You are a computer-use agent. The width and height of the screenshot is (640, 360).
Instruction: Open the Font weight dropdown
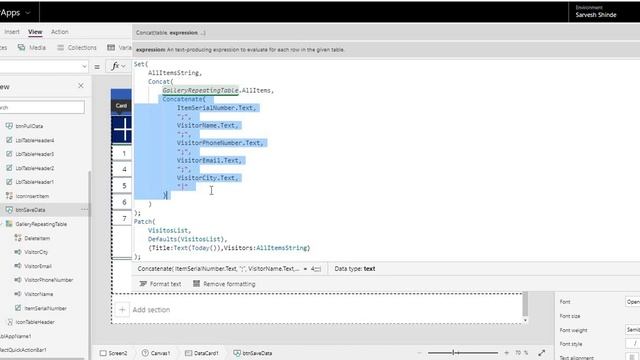click(633, 329)
